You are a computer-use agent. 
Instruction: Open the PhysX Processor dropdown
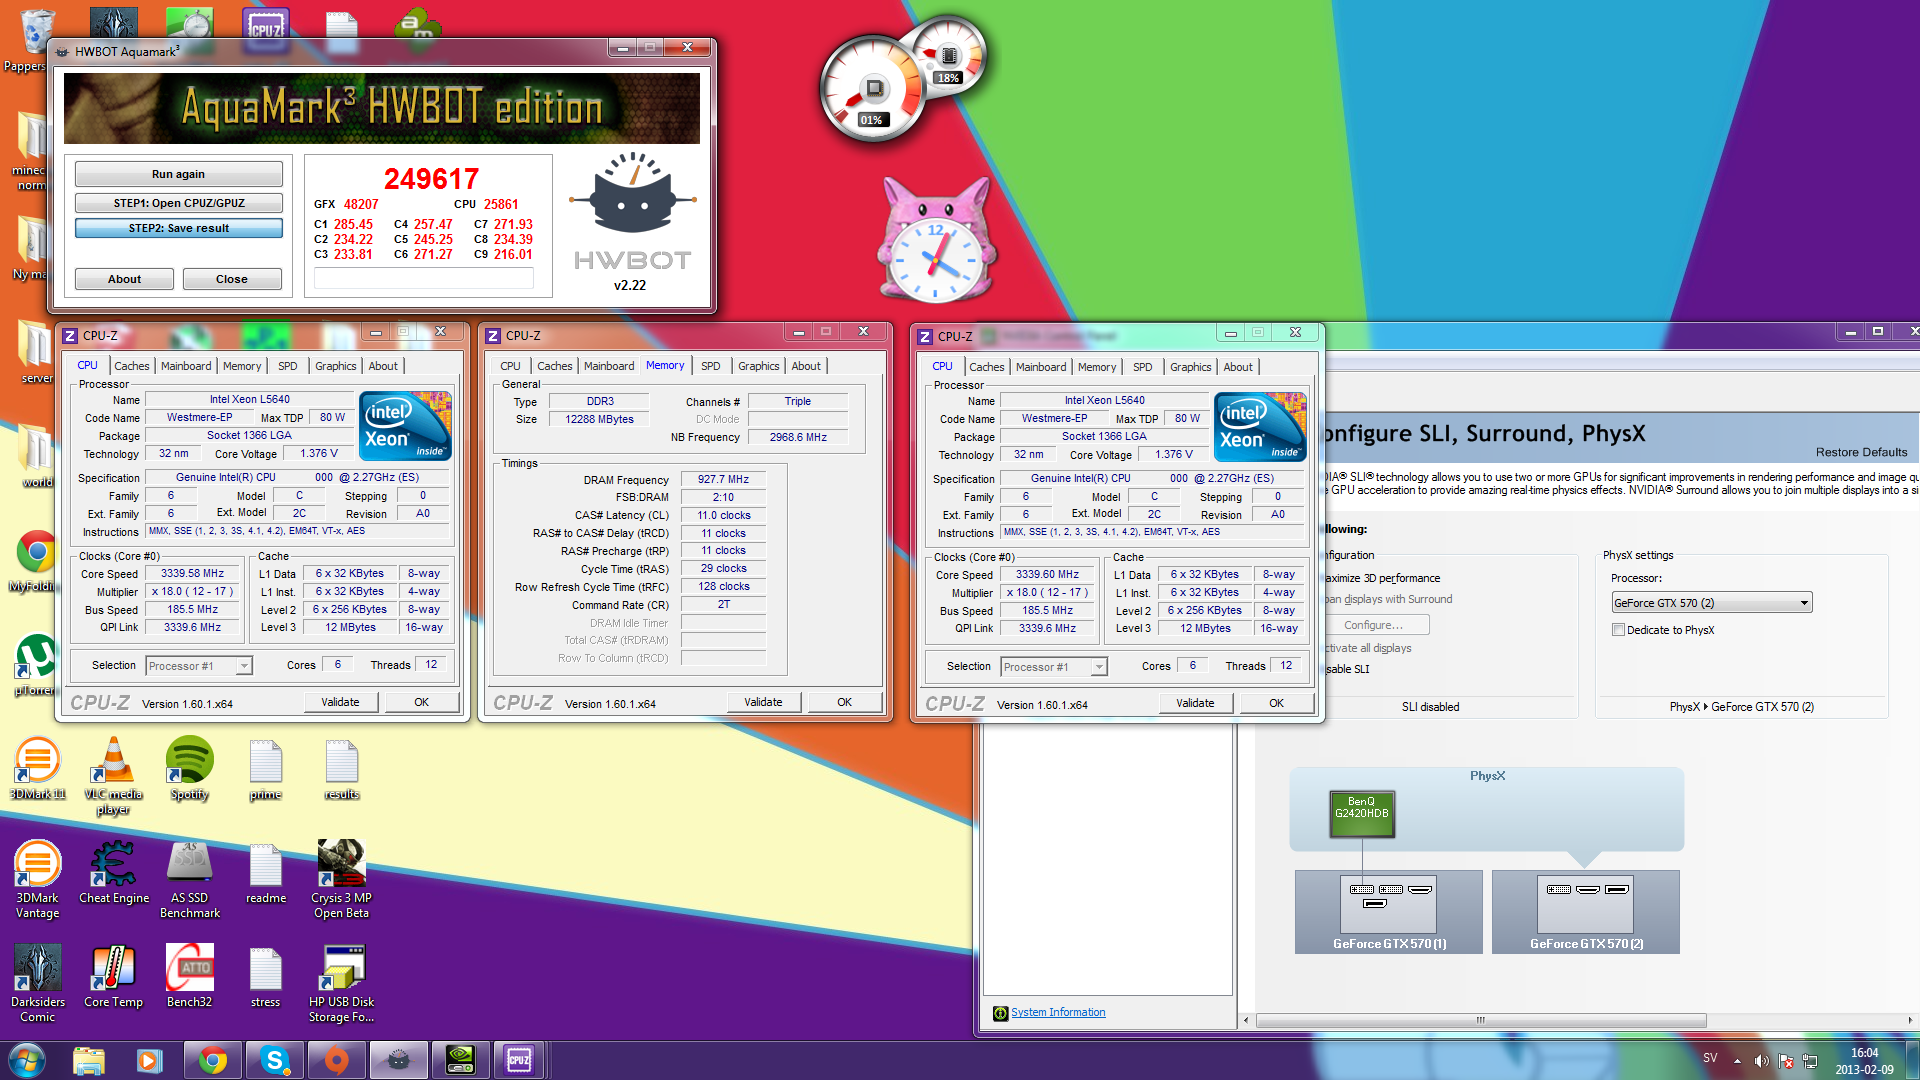[1712, 603]
